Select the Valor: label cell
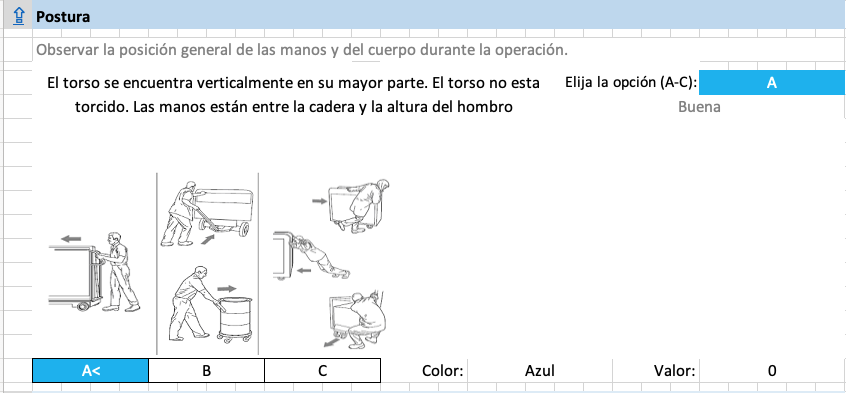 (x=674, y=370)
